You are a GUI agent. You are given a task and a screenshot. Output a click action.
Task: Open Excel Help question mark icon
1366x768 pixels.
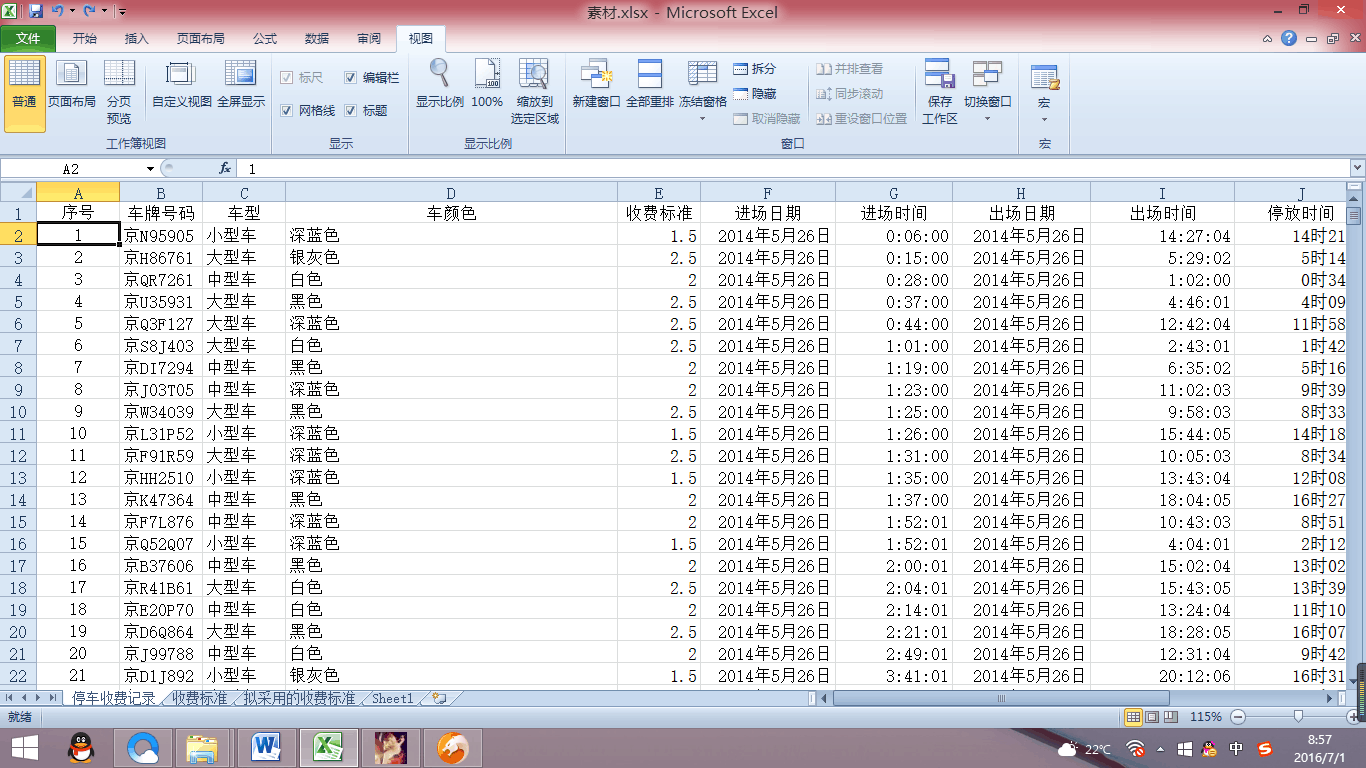point(1289,38)
